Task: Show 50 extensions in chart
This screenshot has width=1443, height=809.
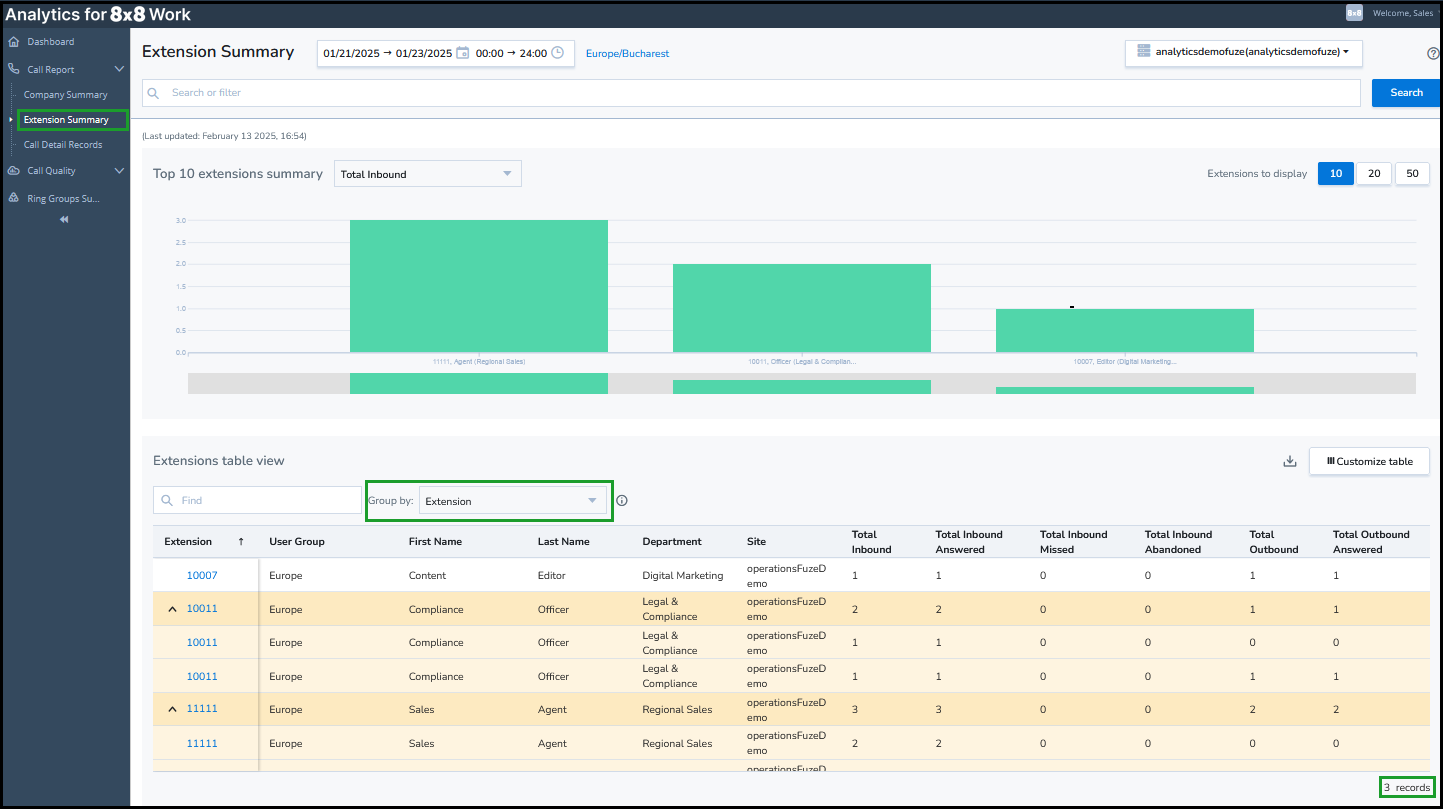Action: (x=1412, y=173)
